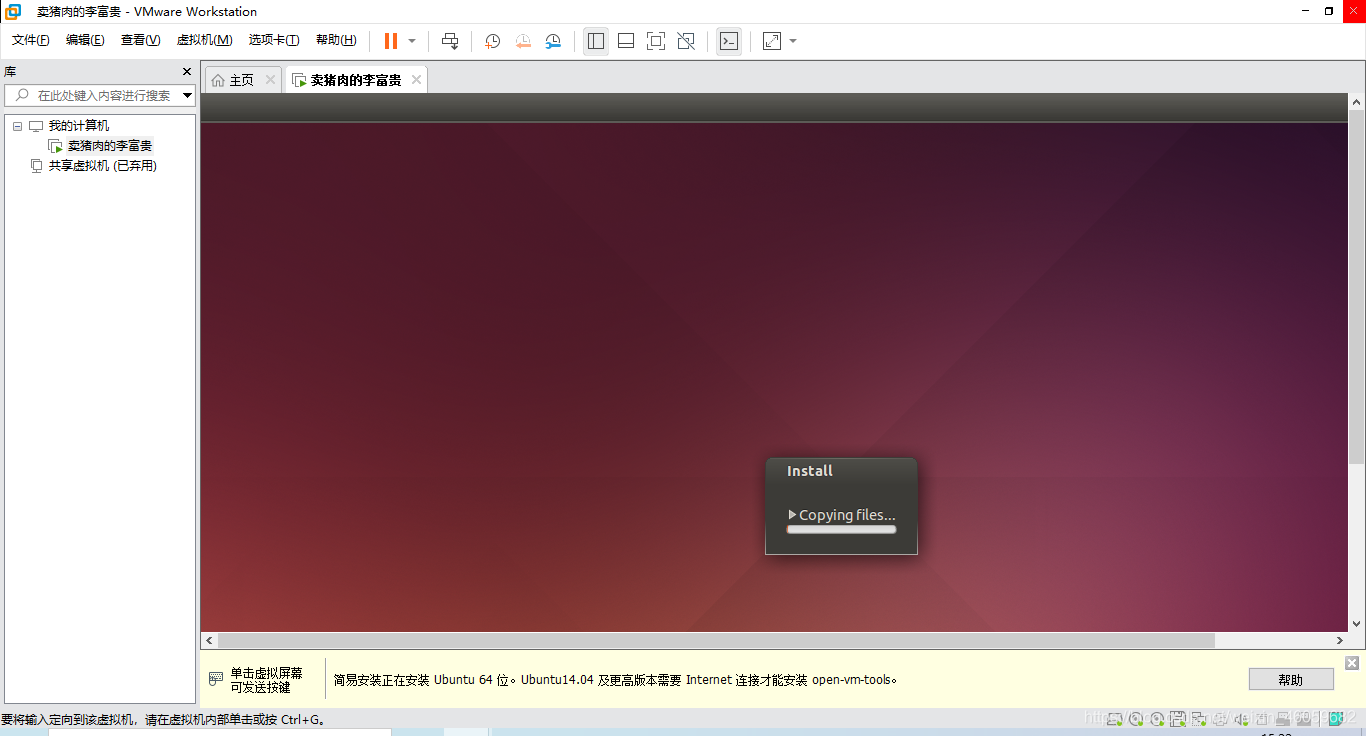Click the stretch guest display icon
The height and width of the screenshot is (736, 1366).
point(772,41)
